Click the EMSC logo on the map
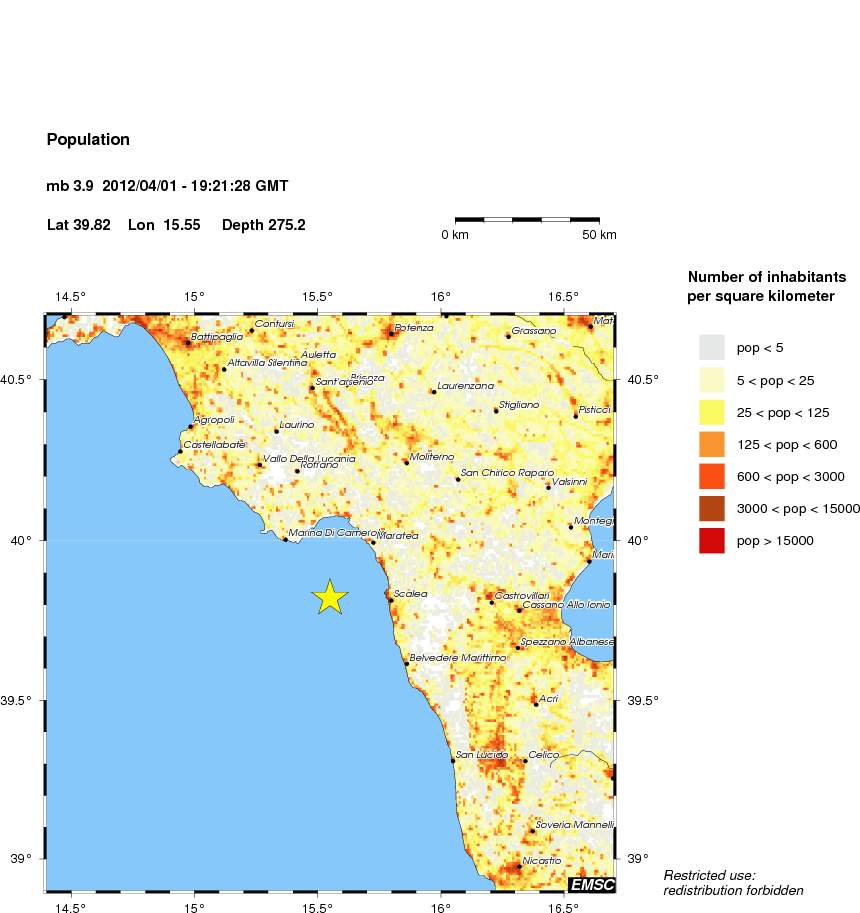Image resolution: width=860 pixels, height=913 pixels. tap(592, 885)
